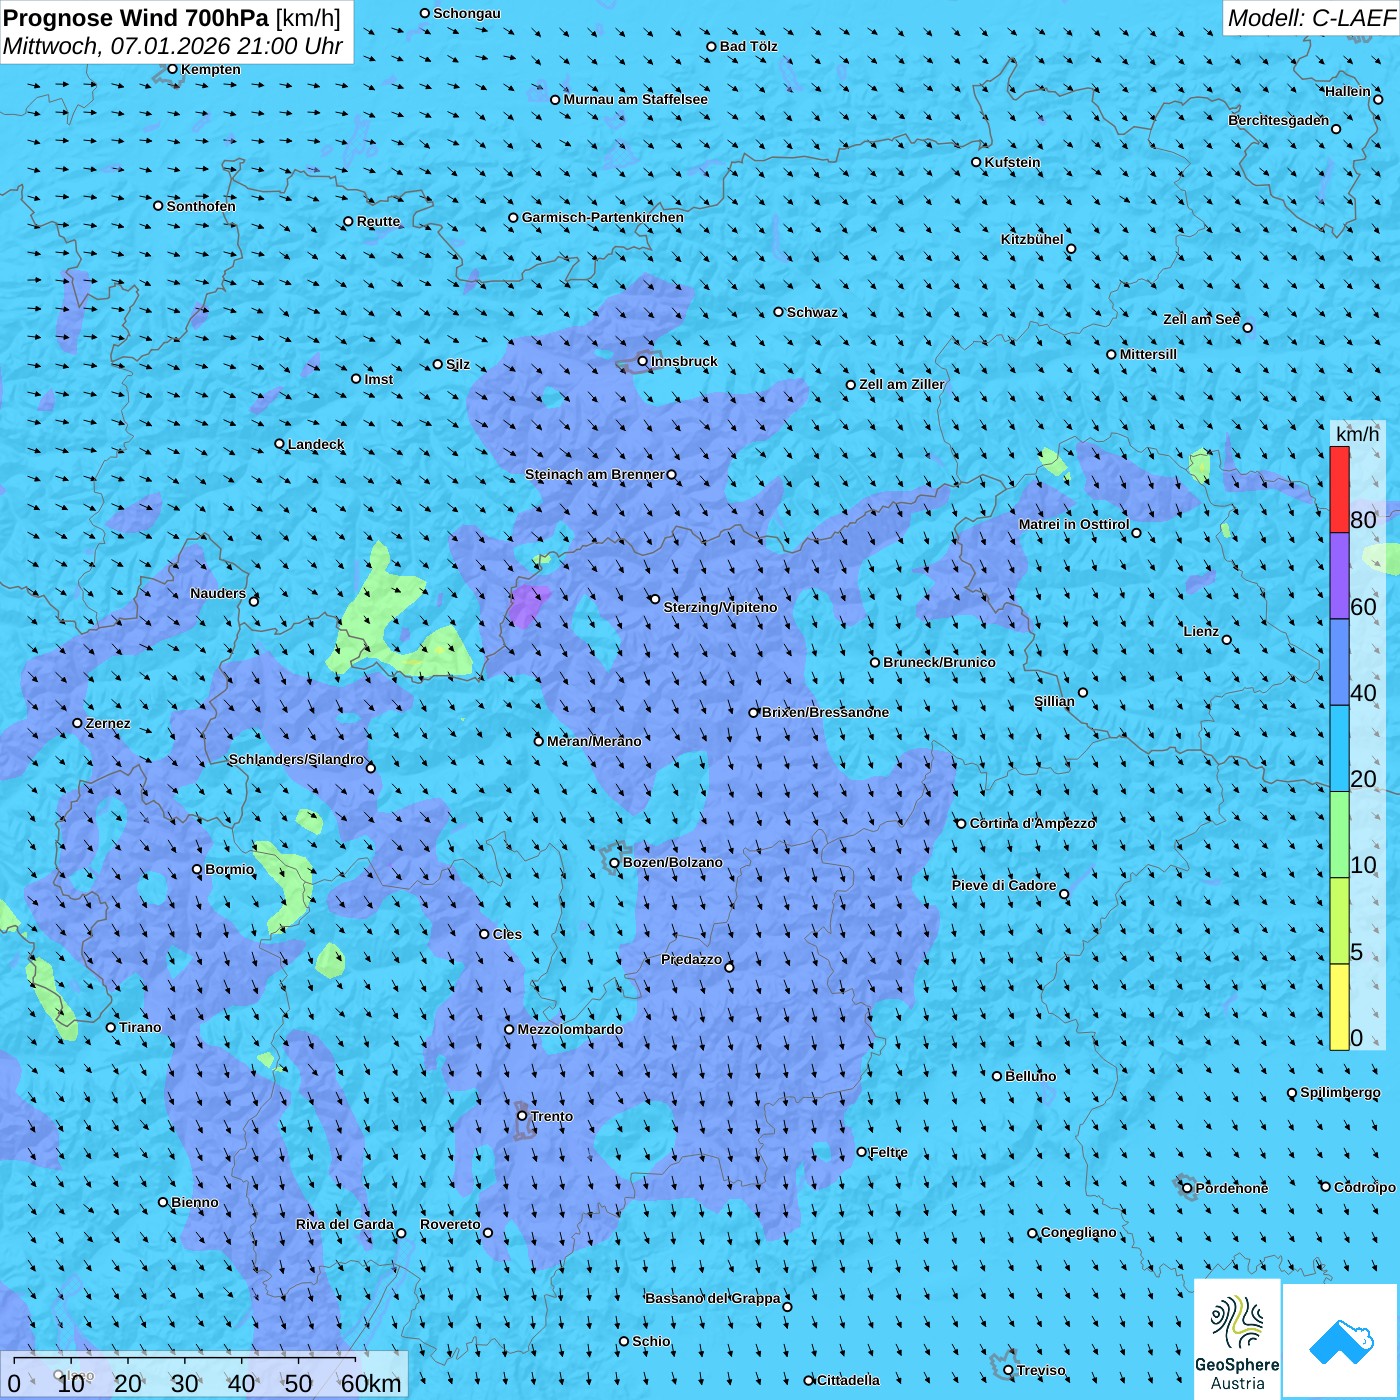Image resolution: width=1400 pixels, height=1400 pixels.
Task: Select the cyan legend segment between 20 and 40
Action: (1339, 748)
